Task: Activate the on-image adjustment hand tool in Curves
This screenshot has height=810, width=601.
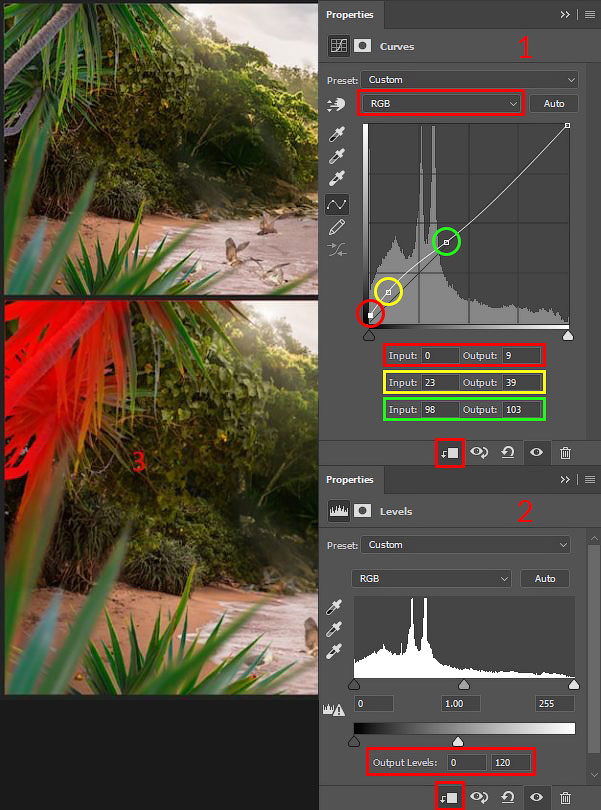Action: [x=336, y=105]
